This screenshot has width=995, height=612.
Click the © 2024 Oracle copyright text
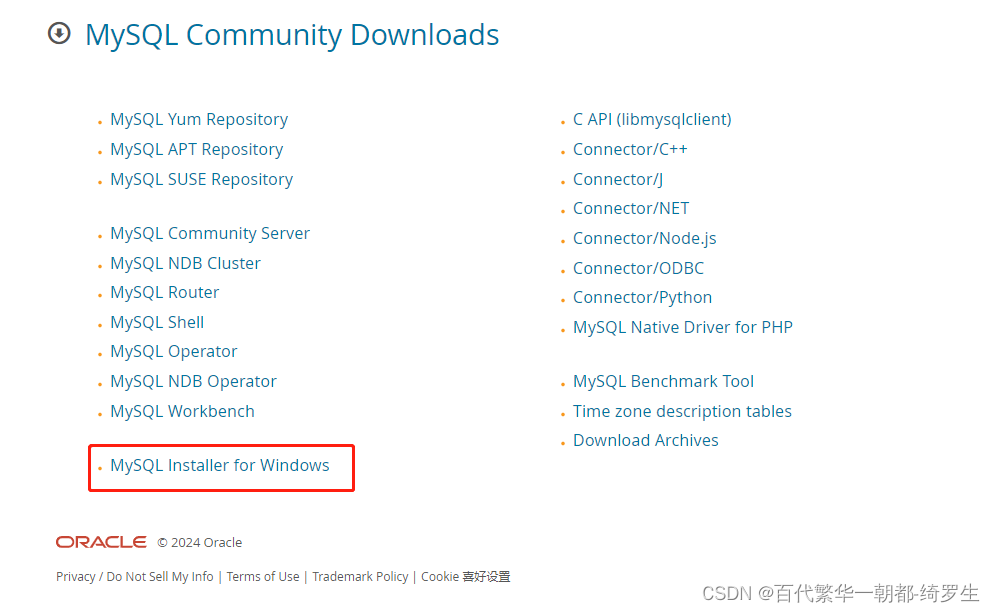(199, 542)
